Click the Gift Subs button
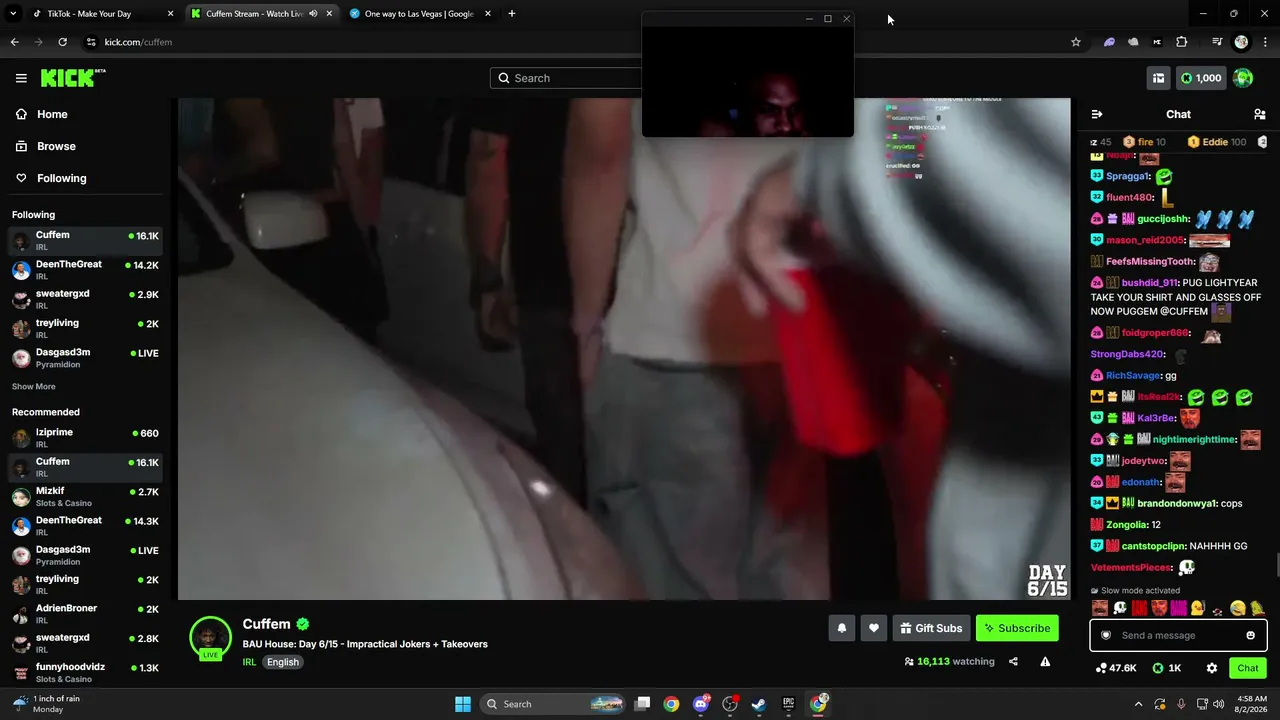Image resolution: width=1280 pixels, height=720 pixels. [931, 628]
